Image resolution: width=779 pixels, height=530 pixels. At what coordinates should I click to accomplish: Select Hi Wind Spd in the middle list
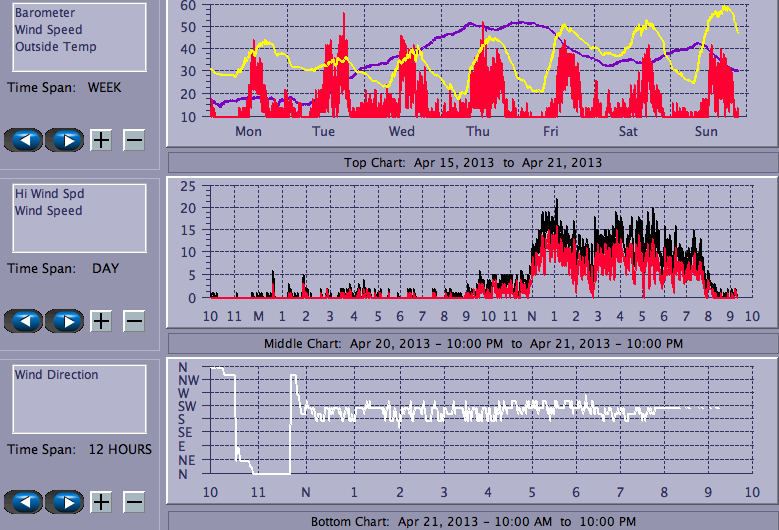click(46, 194)
